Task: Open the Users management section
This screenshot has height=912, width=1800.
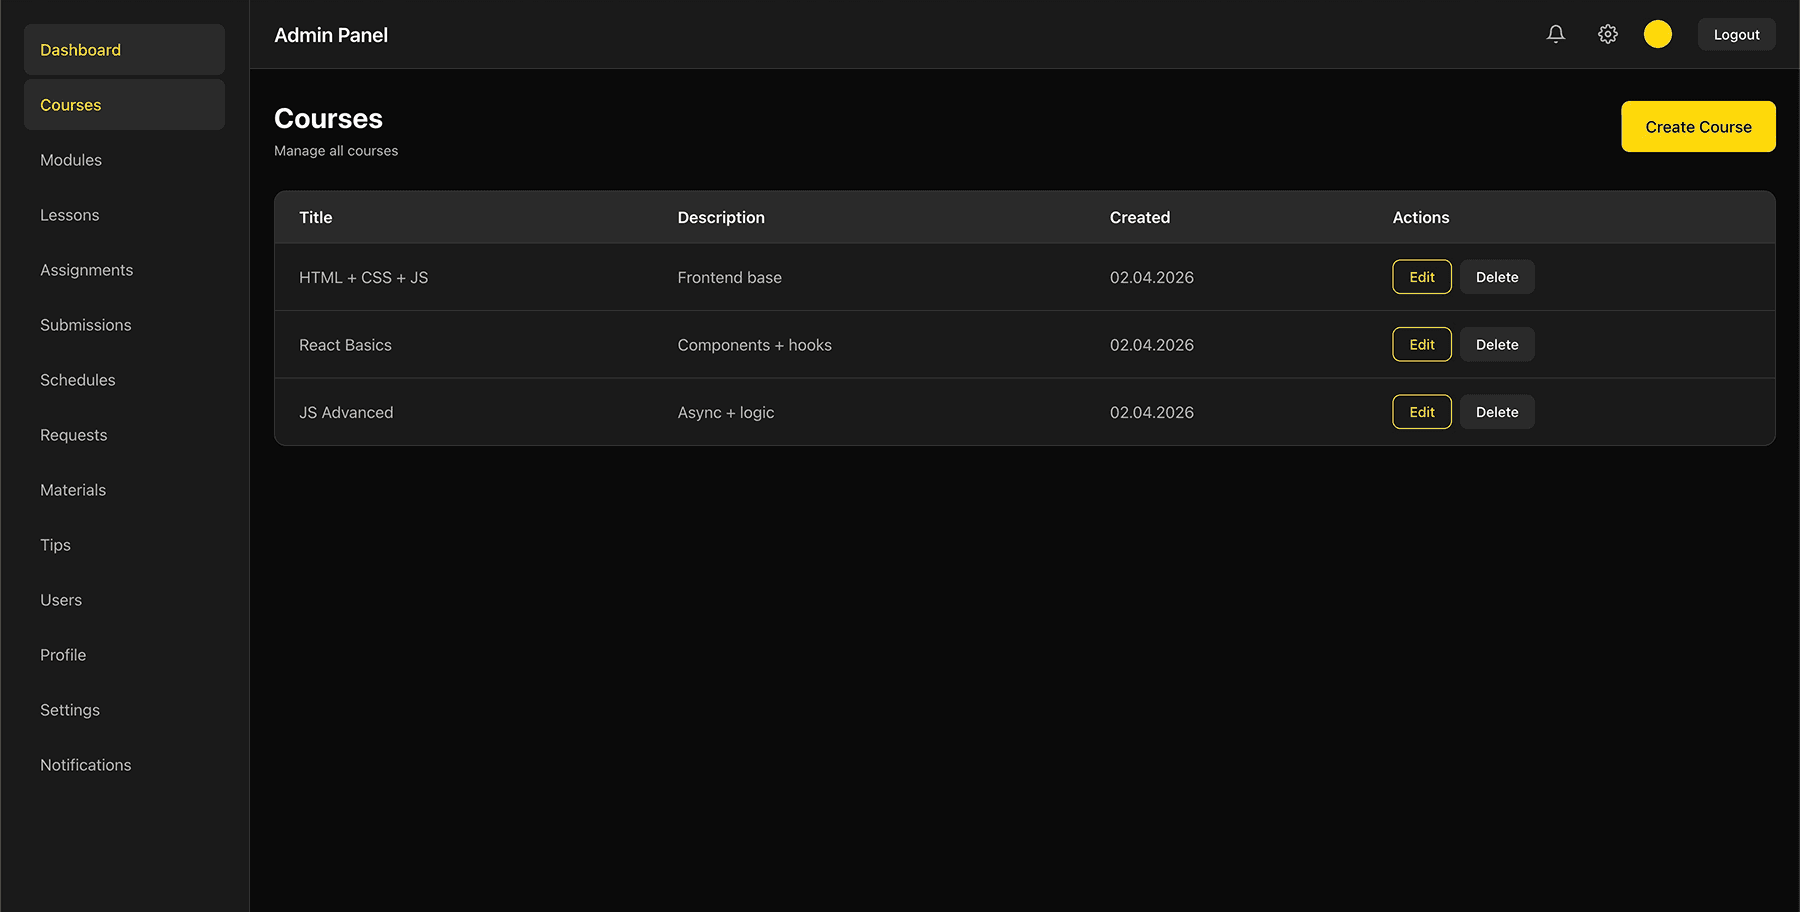Action: [x=61, y=599]
